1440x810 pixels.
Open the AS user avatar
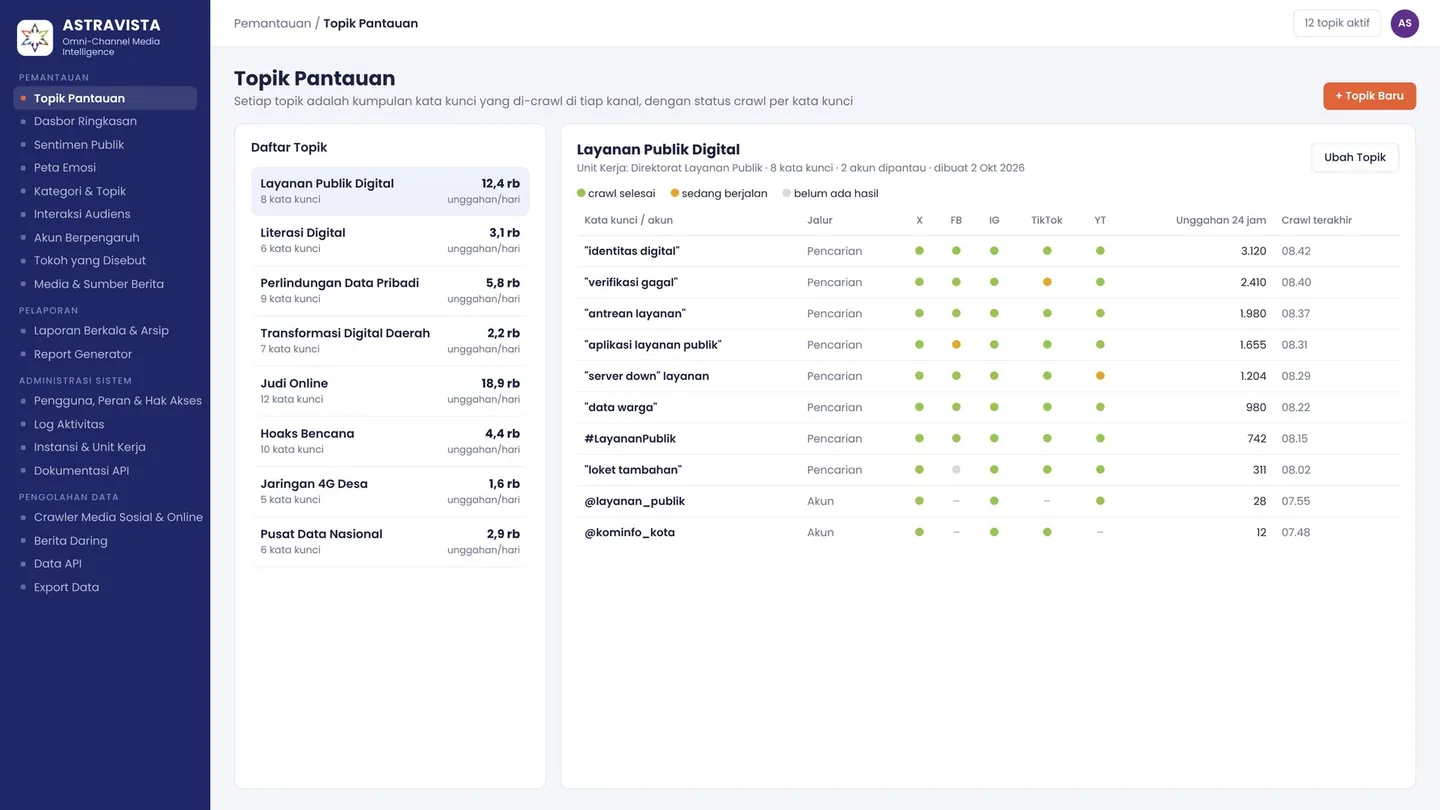(x=1405, y=23)
